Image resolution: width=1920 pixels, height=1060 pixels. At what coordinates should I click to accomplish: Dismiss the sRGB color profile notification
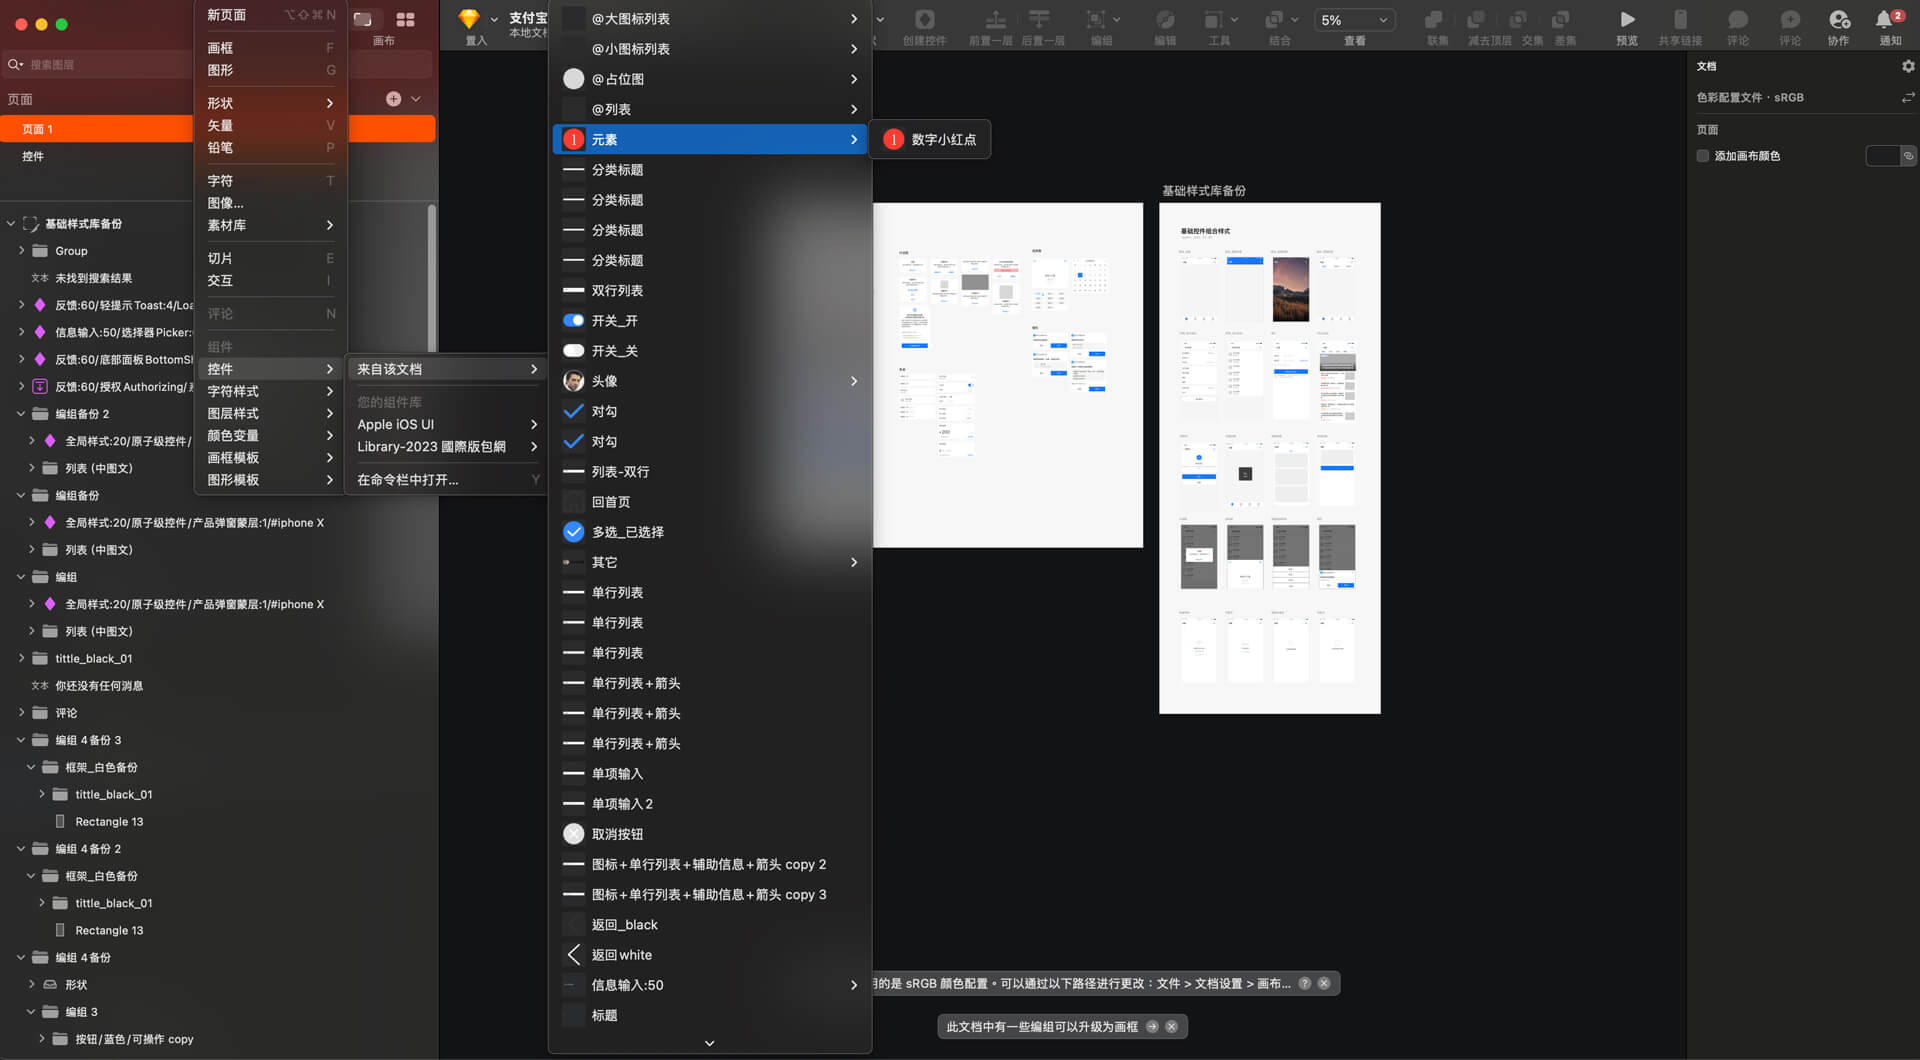pyautogui.click(x=1324, y=984)
